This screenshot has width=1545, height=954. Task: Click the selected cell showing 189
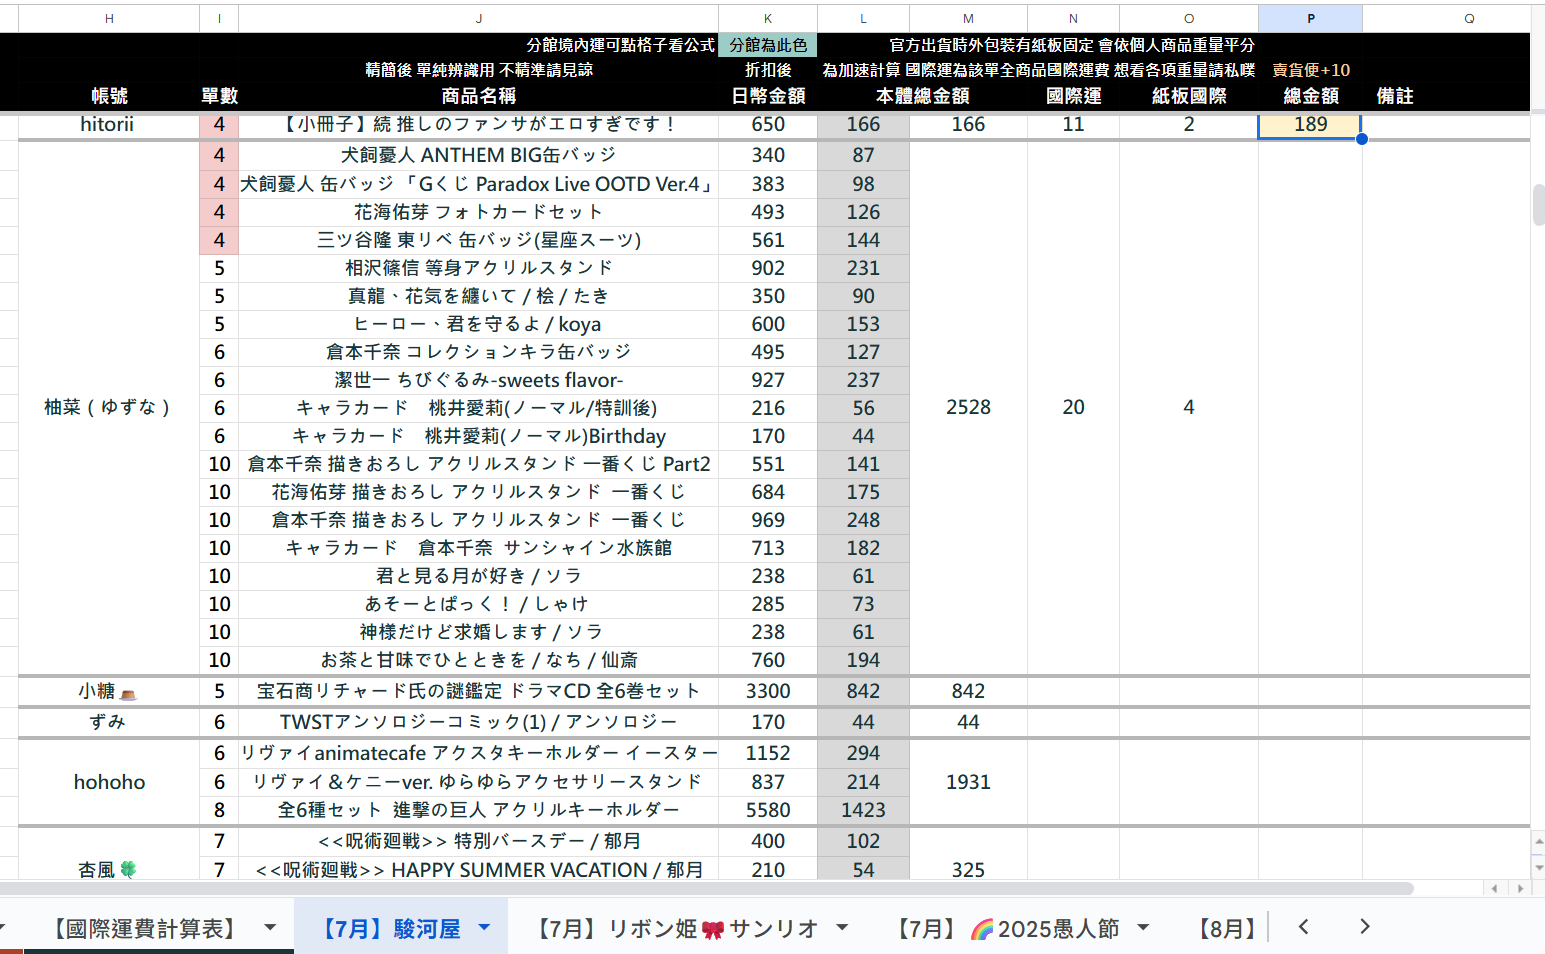click(1310, 124)
